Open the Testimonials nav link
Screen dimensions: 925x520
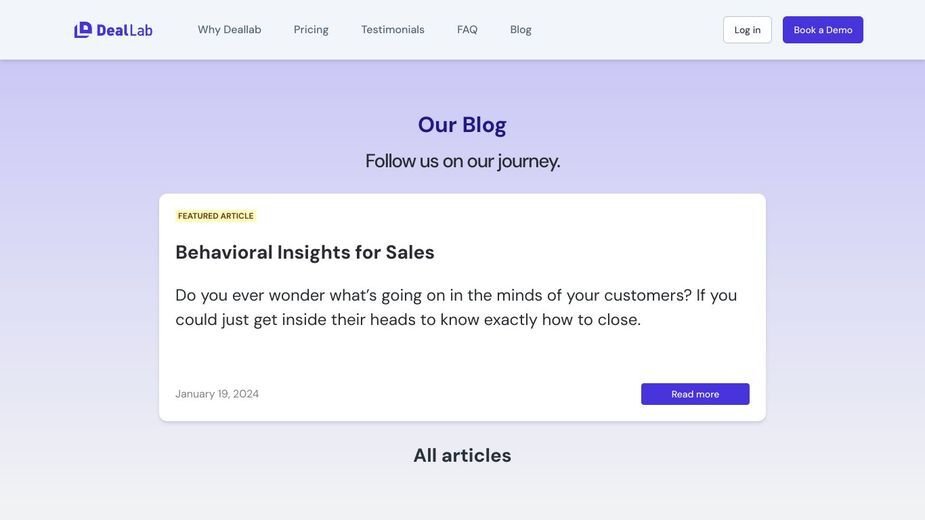click(393, 30)
